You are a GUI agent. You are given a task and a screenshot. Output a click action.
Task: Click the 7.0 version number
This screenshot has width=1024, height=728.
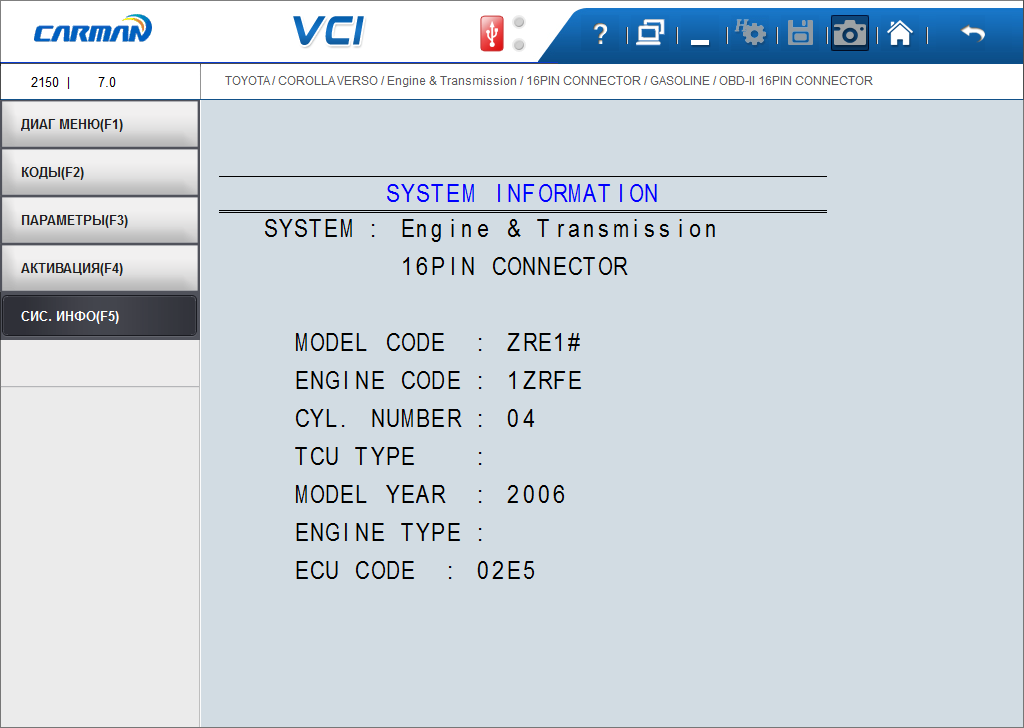coord(106,82)
